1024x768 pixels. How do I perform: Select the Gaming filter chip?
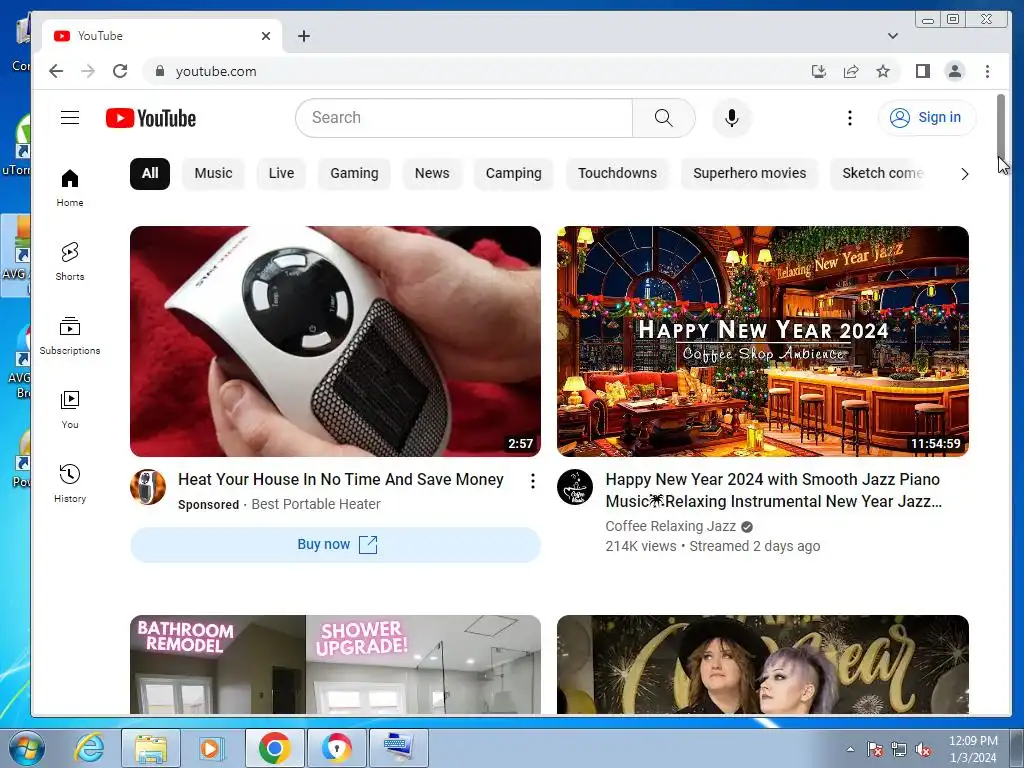click(354, 174)
